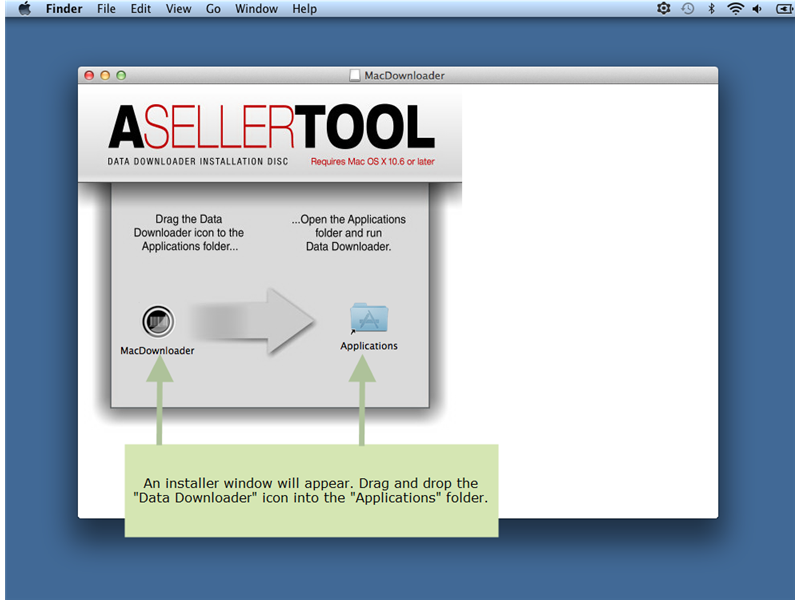
Task: Open the Finder menu
Action: click(64, 9)
